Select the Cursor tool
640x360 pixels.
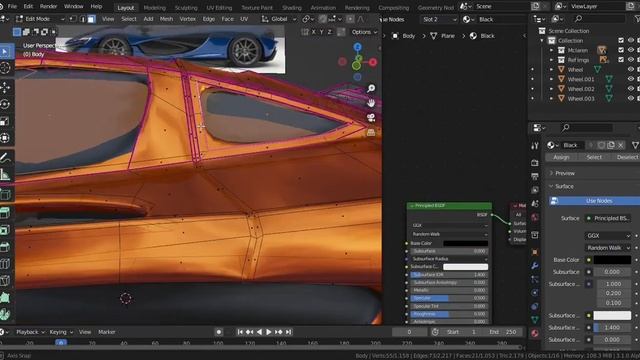5,68
